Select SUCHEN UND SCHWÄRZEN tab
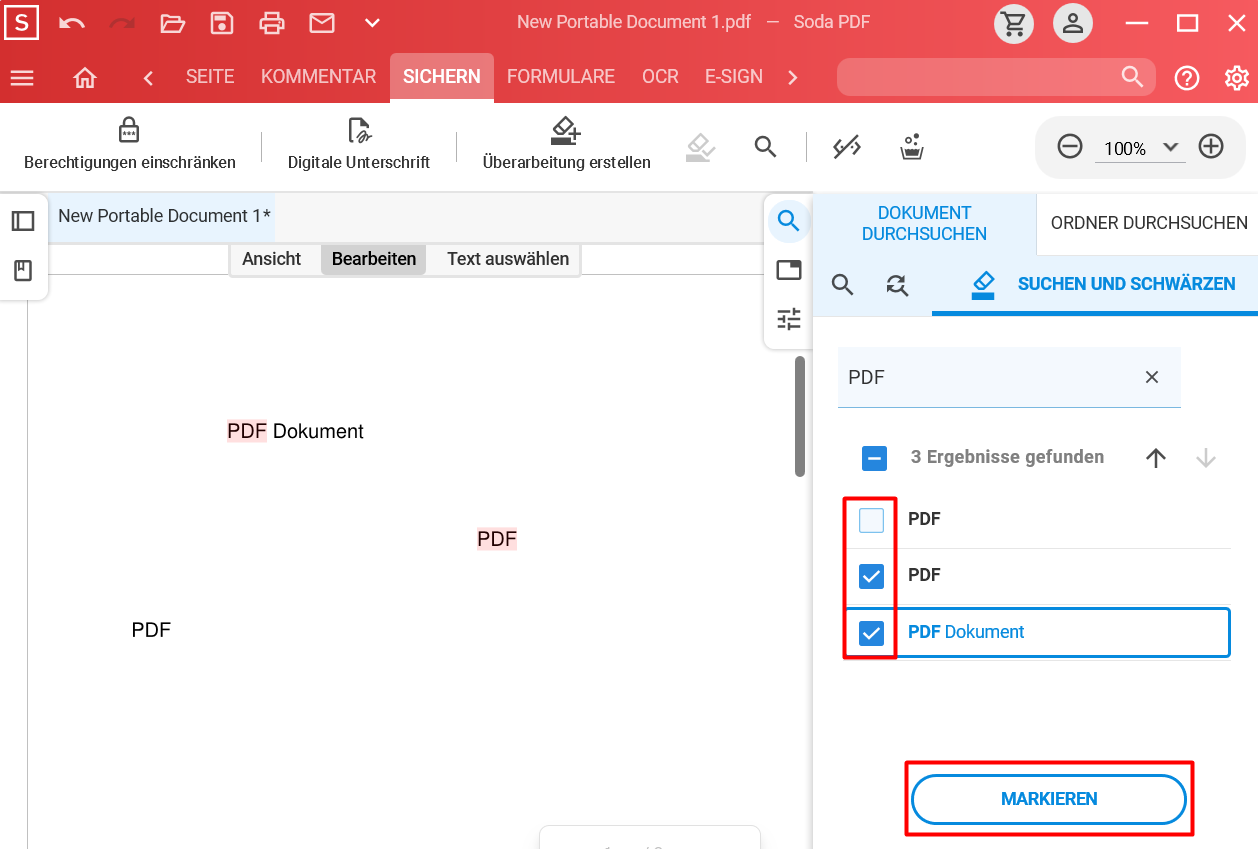This screenshot has width=1258, height=849. click(1095, 285)
